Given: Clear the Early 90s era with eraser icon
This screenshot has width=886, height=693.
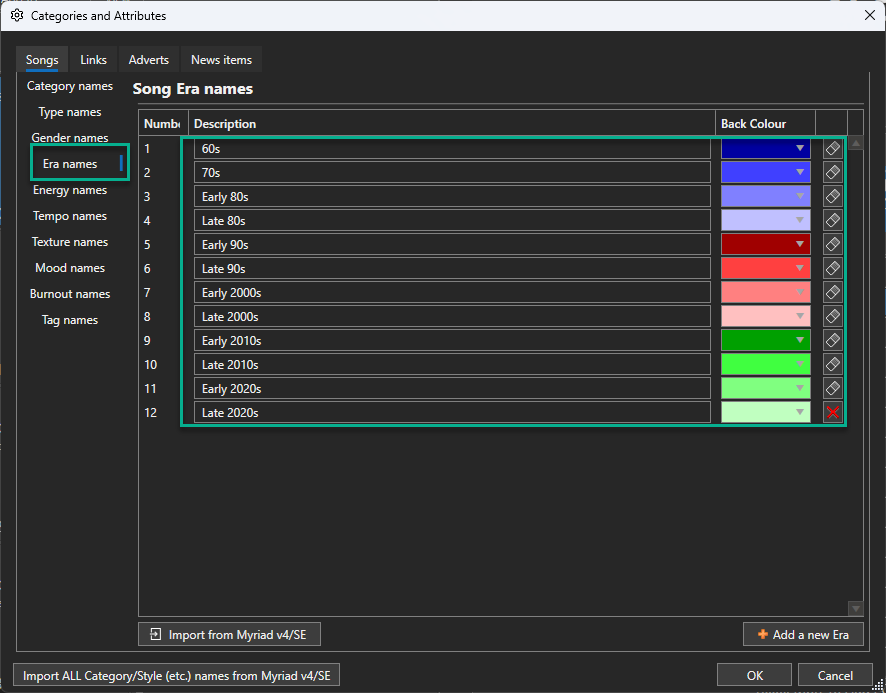Looking at the screenshot, I should (x=832, y=244).
